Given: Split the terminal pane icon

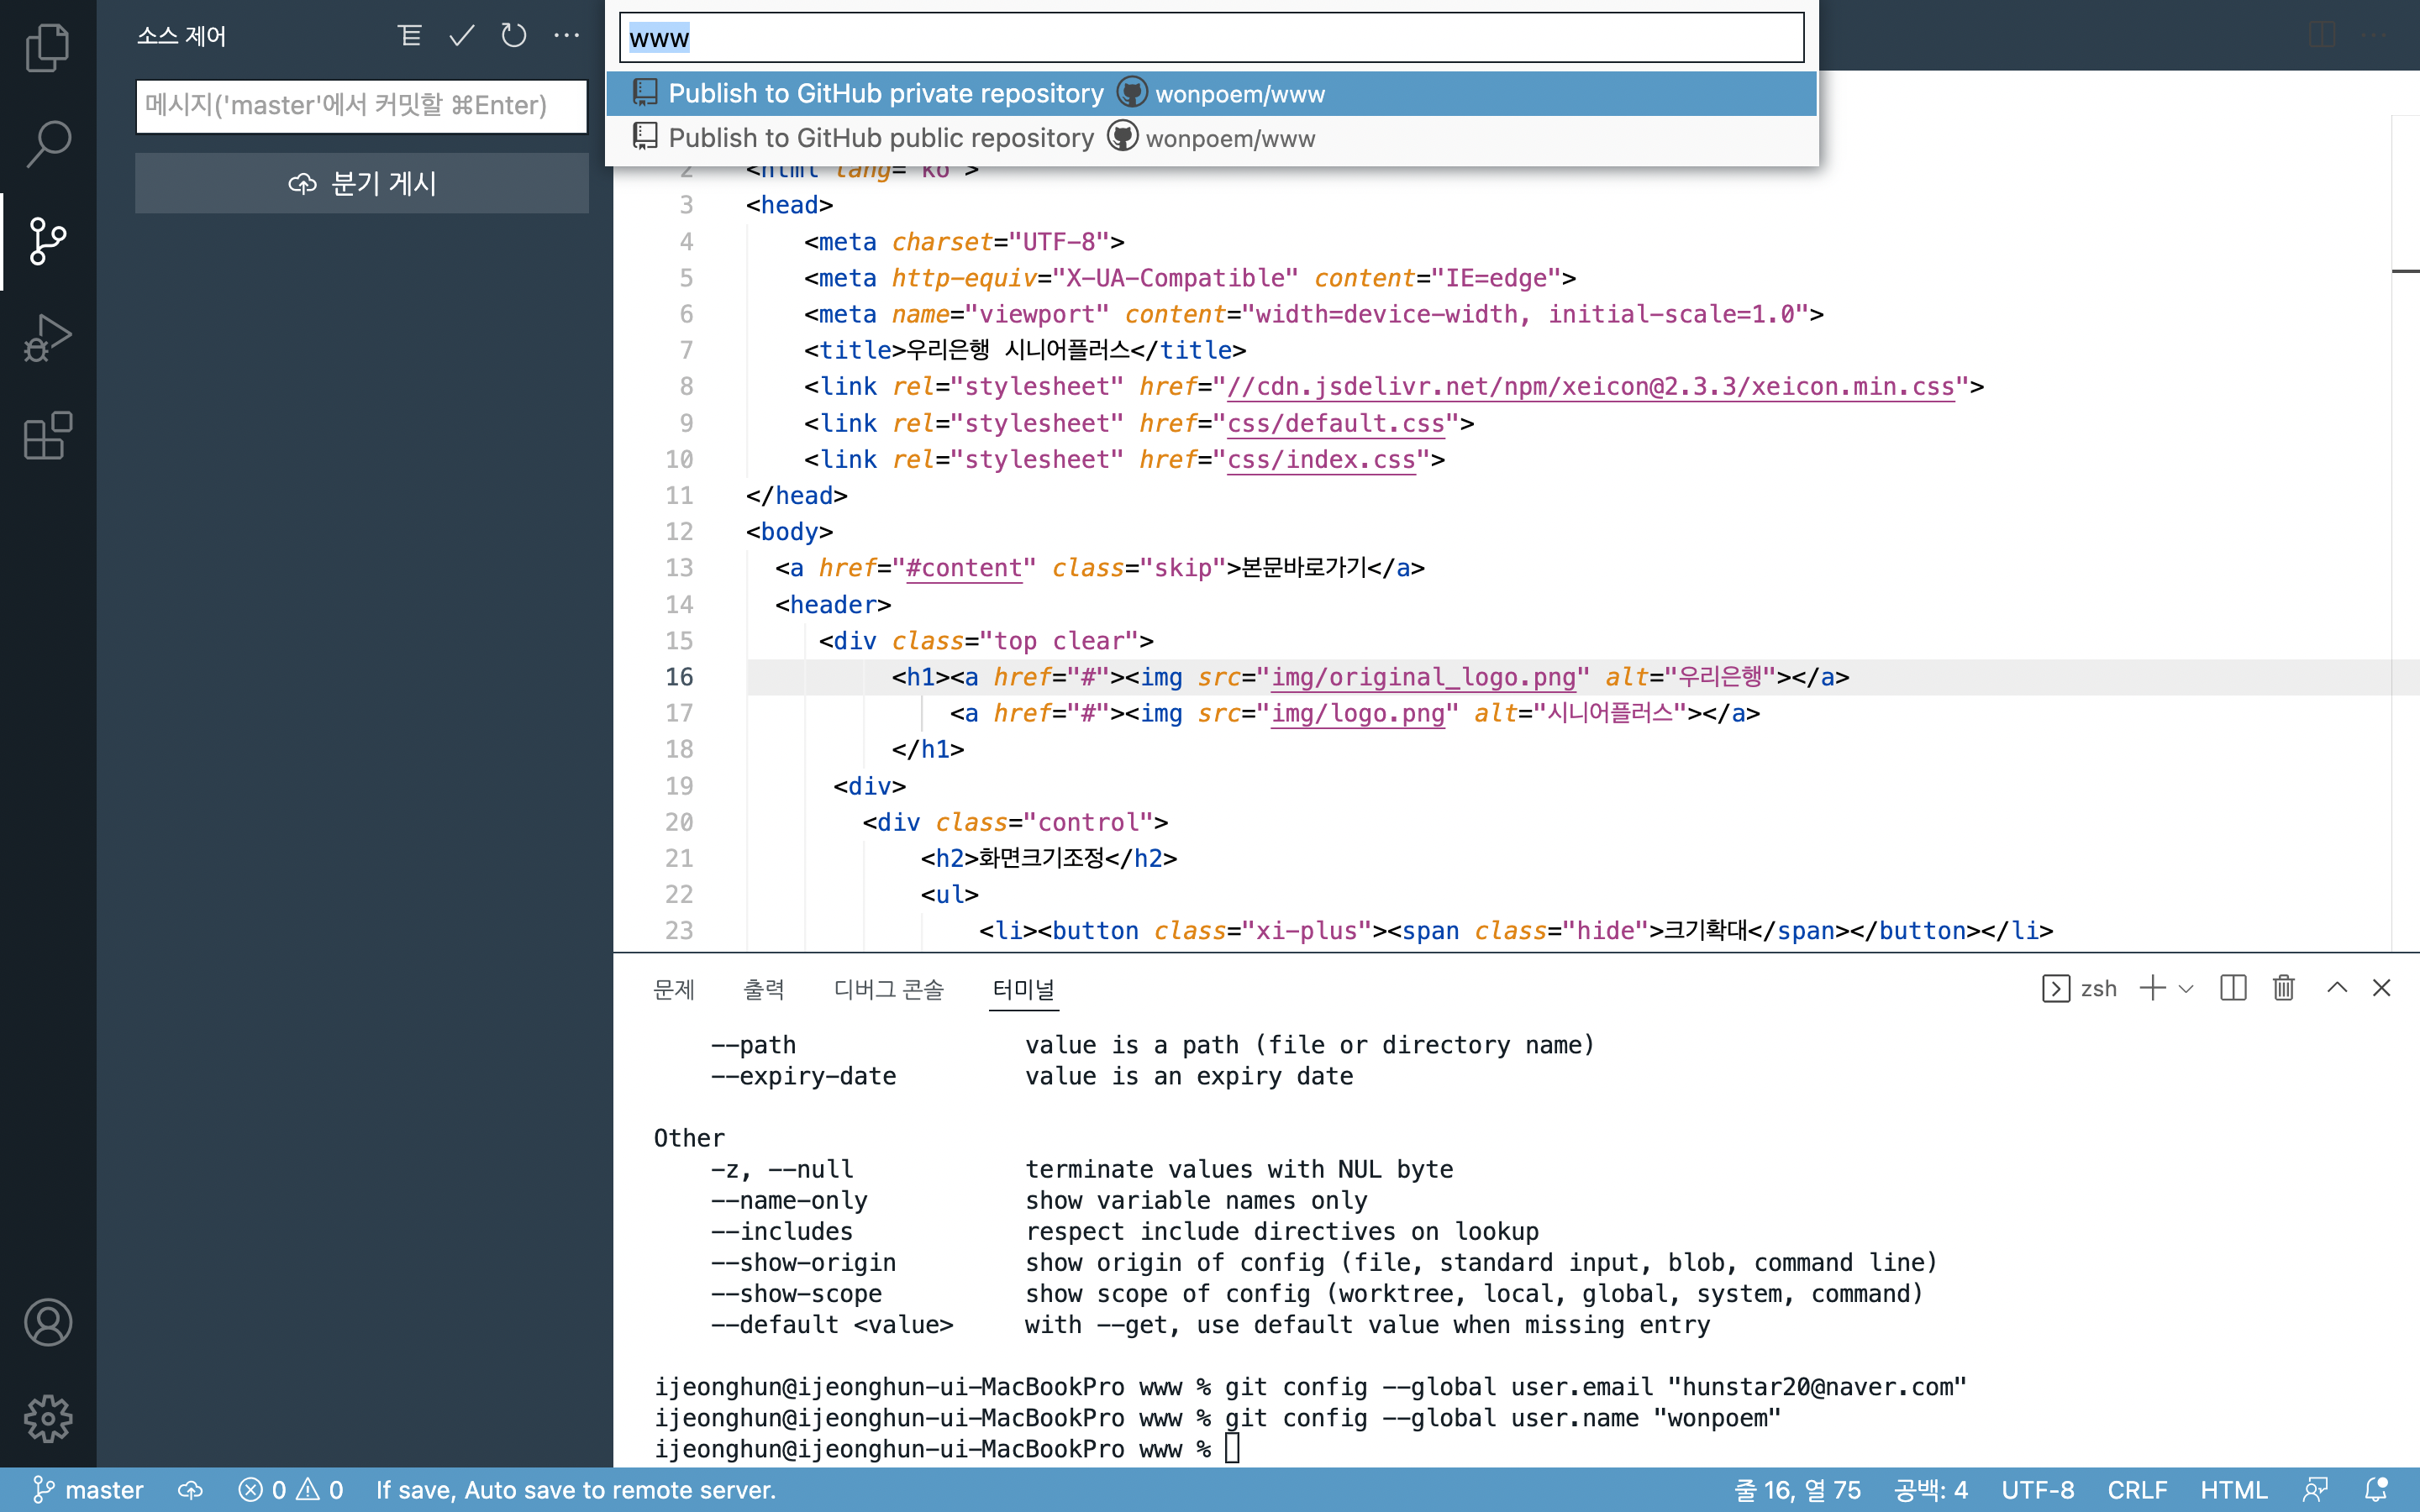Looking at the screenshot, I should (x=2233, y=988).
